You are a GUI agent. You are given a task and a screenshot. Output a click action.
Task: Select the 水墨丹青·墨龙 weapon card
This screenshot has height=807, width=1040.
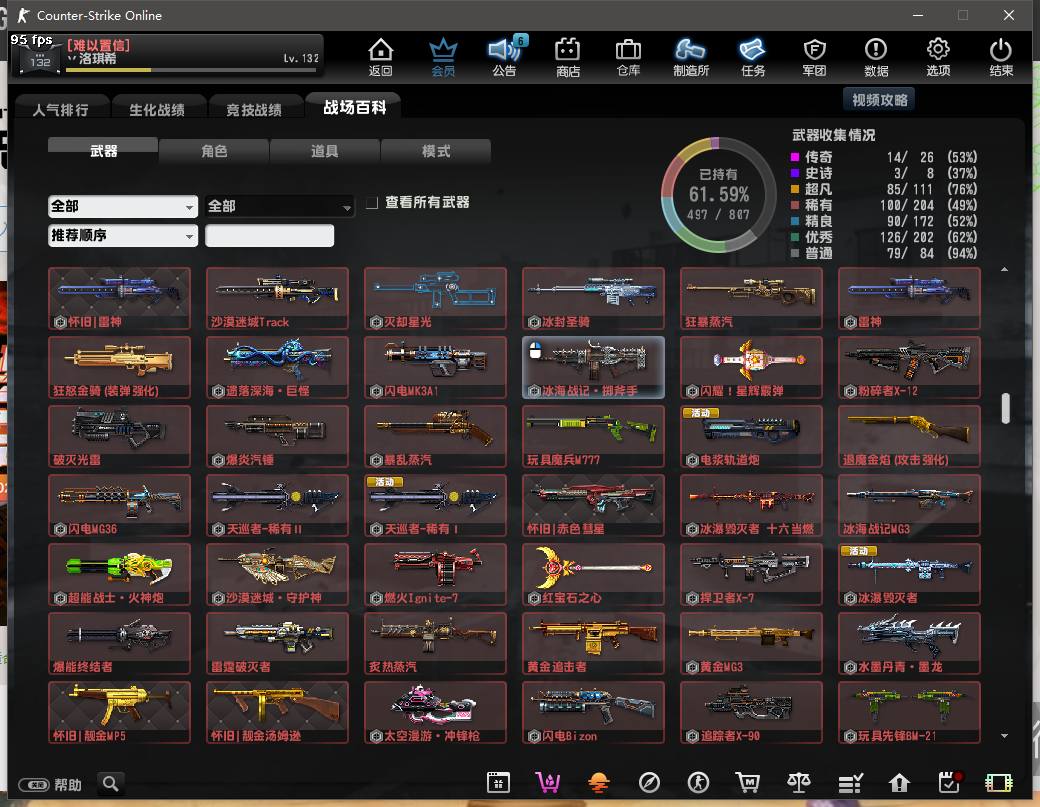coord(909,643)
